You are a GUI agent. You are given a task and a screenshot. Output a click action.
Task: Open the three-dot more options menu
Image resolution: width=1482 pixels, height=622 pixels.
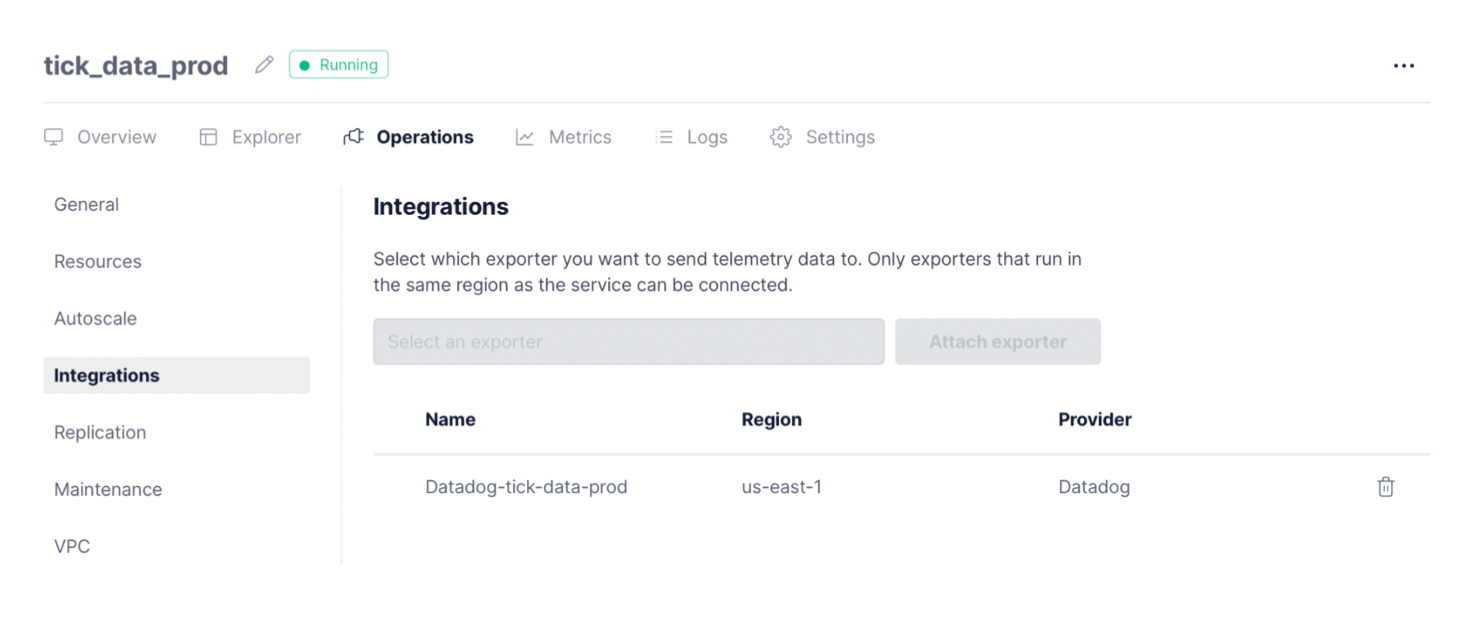pyautogui.click(x=1404, y=66)
